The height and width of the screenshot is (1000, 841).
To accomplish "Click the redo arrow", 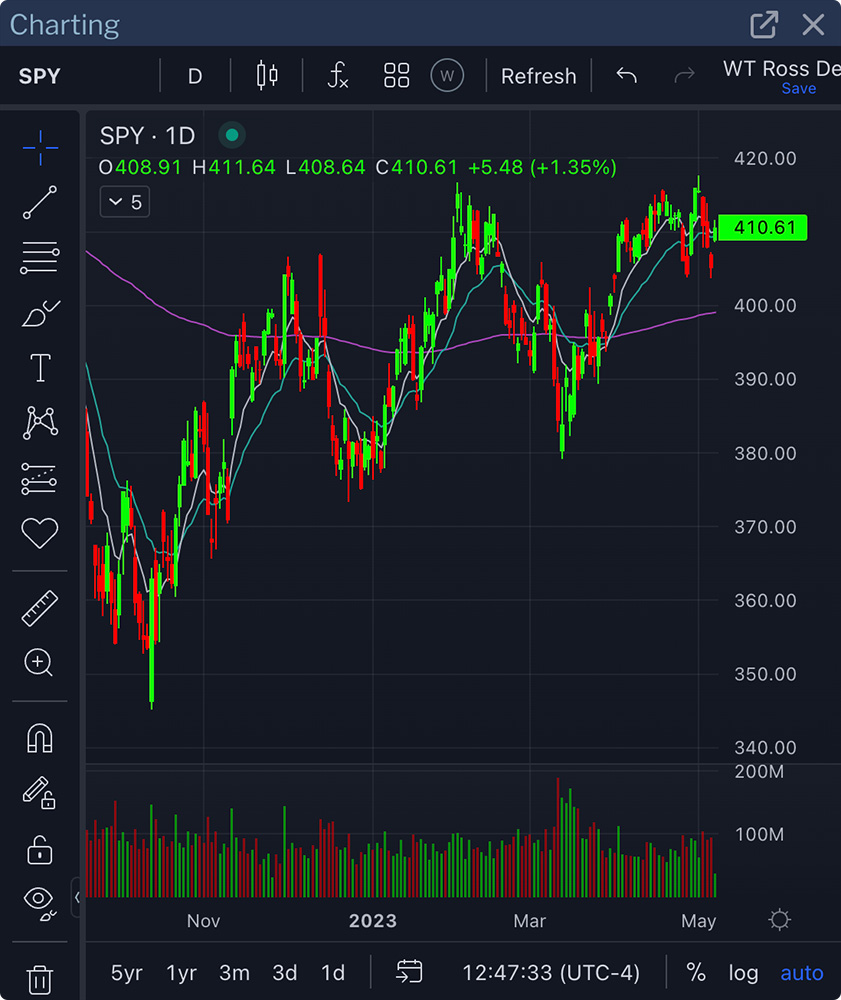I will click(x=684, y=75).
